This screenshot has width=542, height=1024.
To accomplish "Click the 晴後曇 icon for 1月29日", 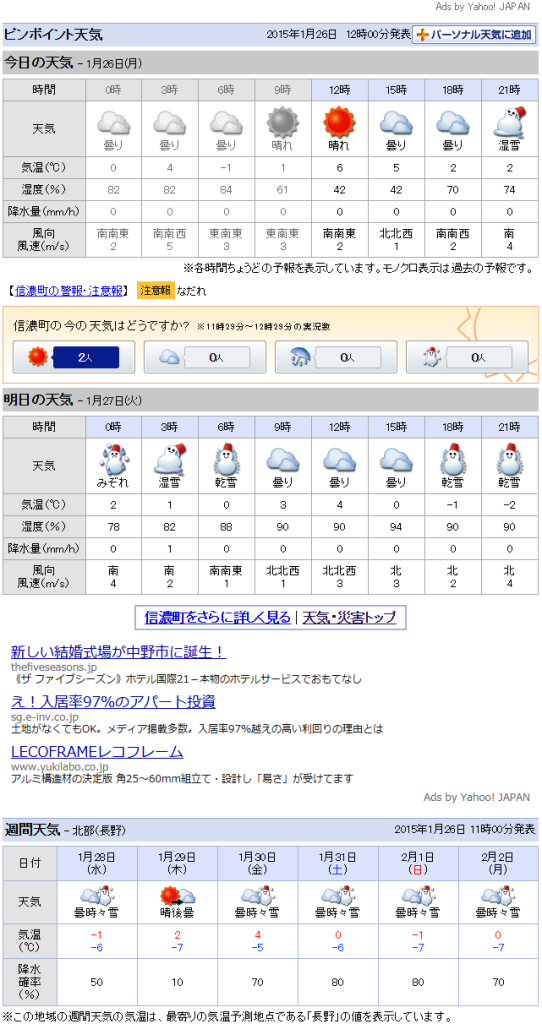I will [x=177, y=895].
